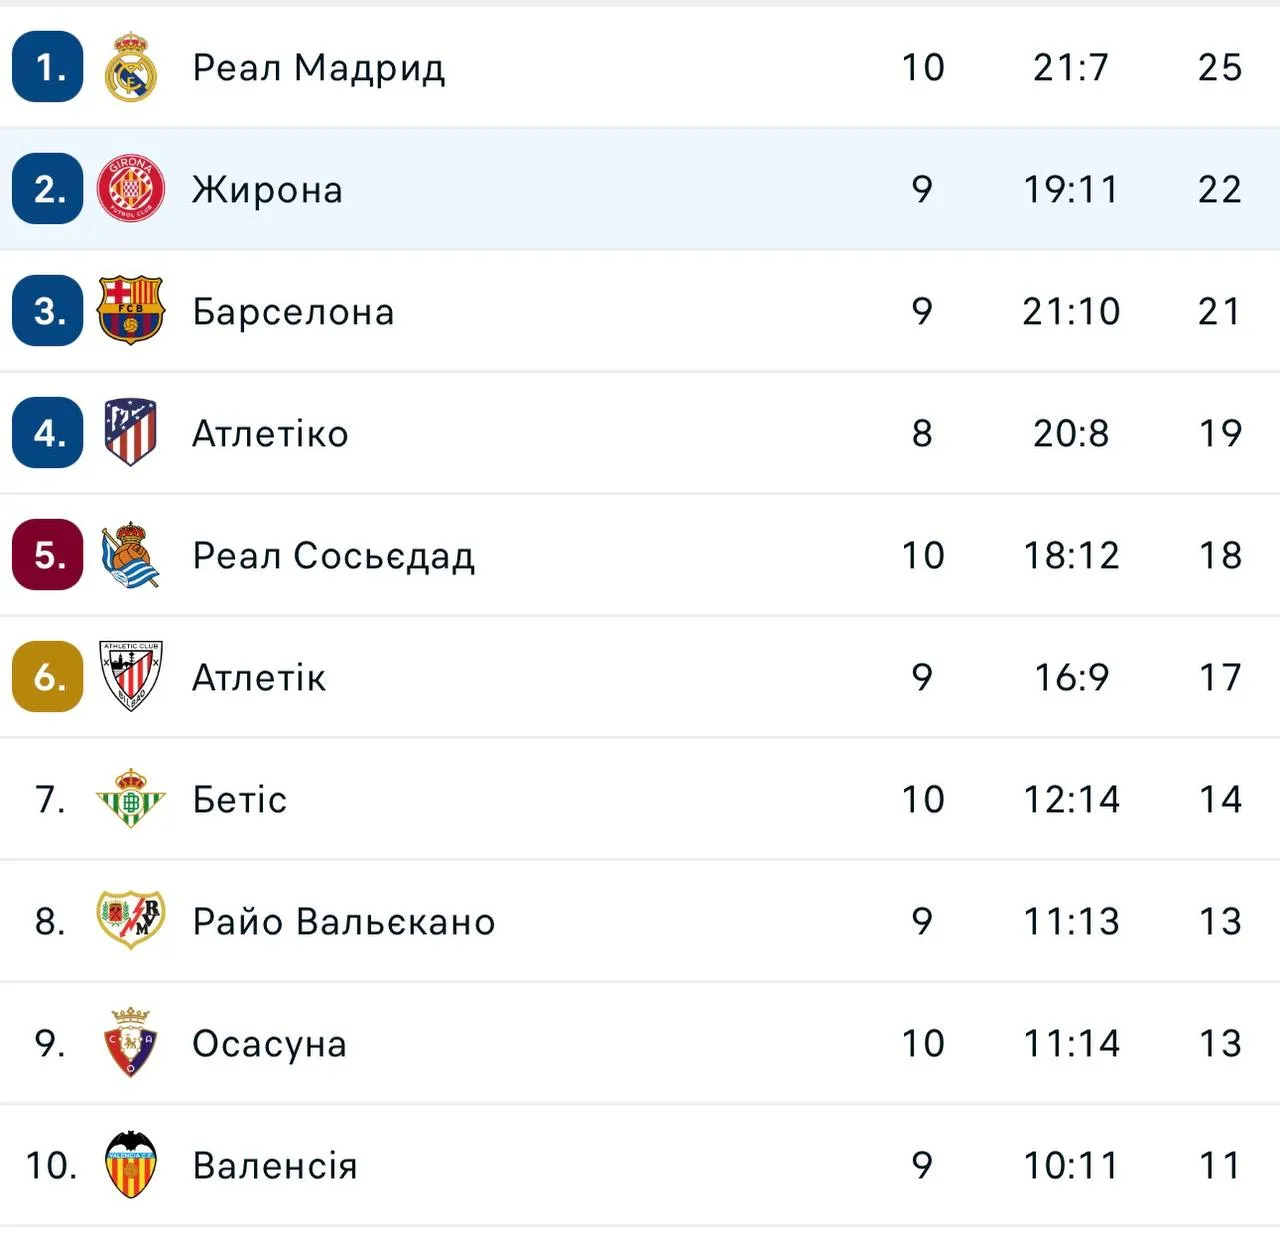Screen dimensions: 1280x1235
Task: Select the Райо Вальєкано team name
Action: pyautogui.click(x=343, y=922)
